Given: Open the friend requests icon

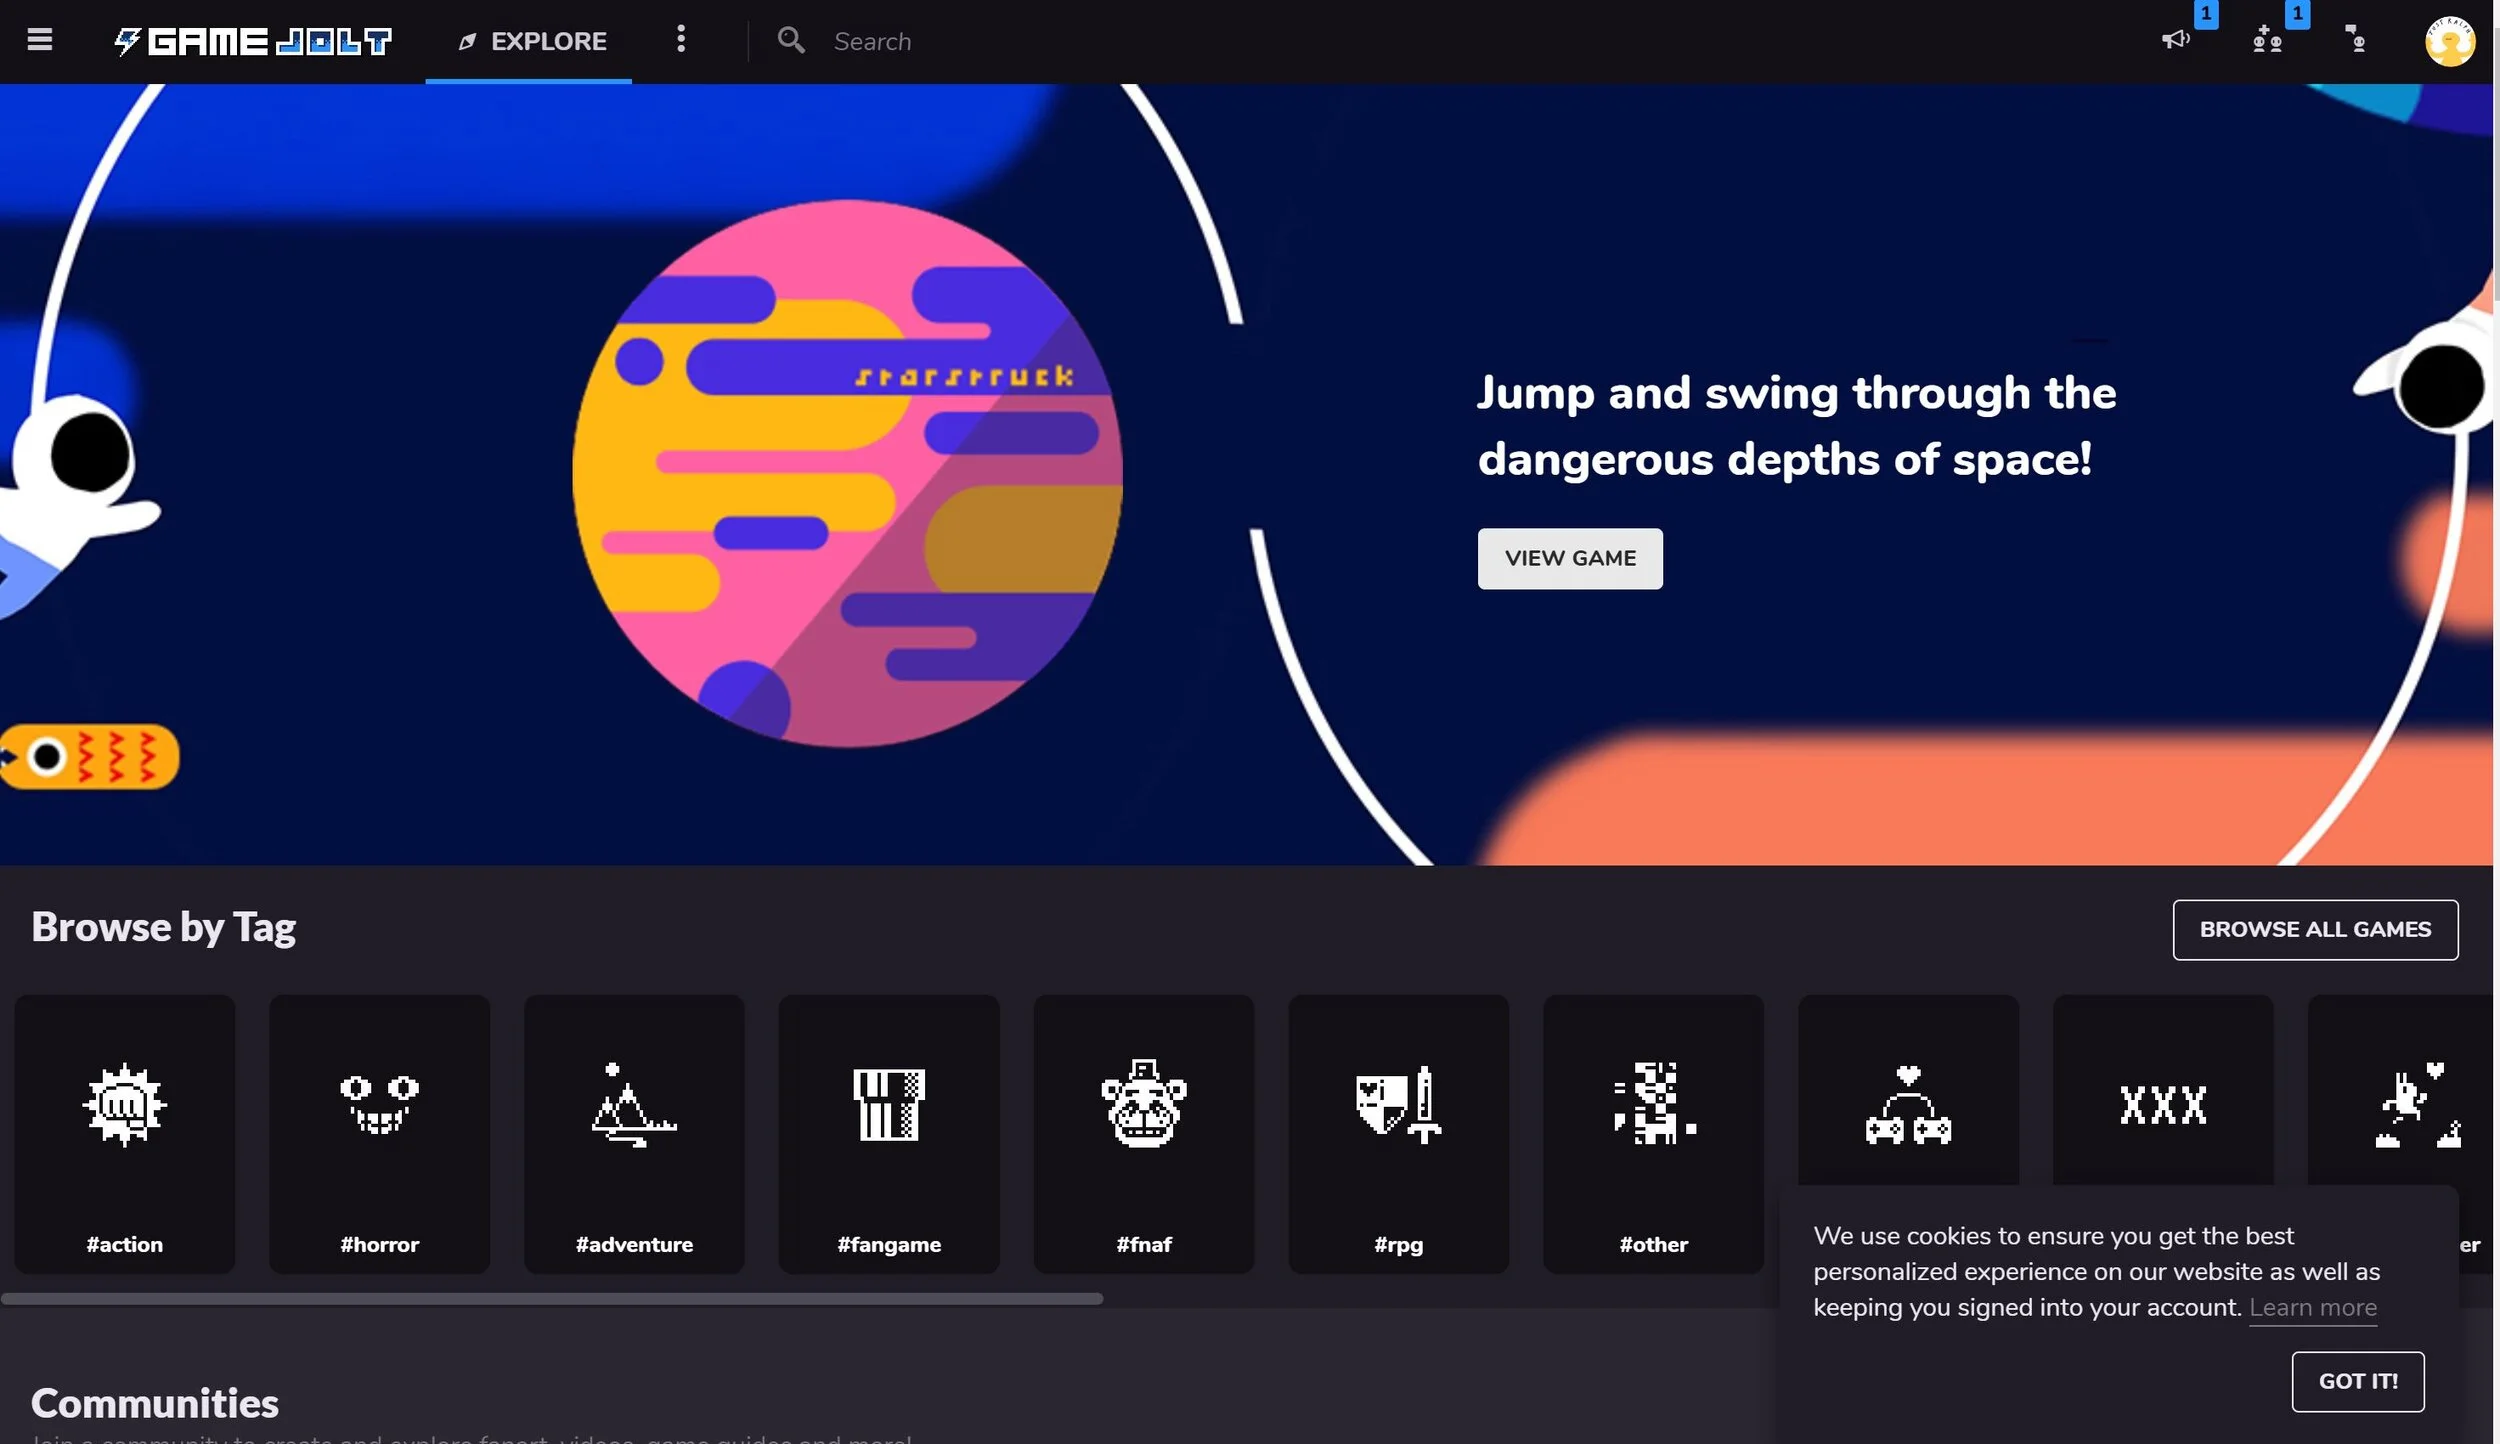Looking at the screenshot, I should pos(2267,40).
